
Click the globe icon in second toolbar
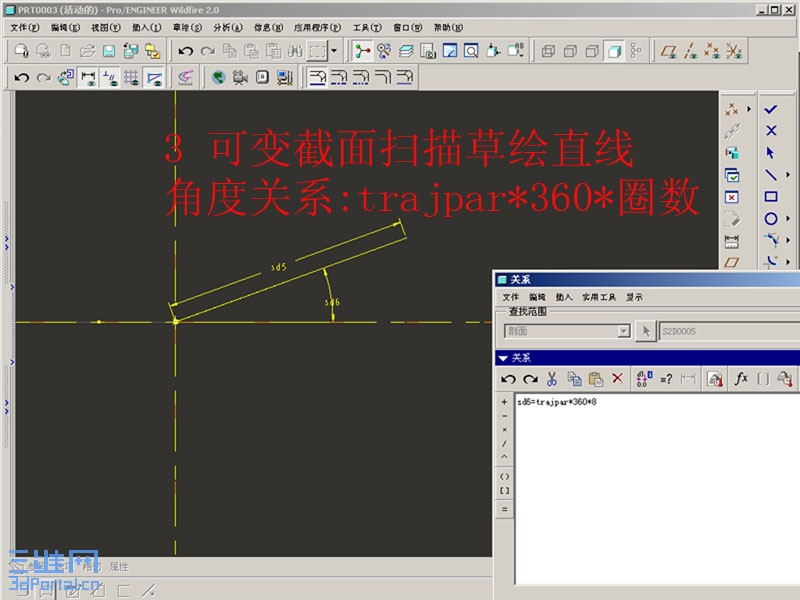(x=218, y=78)
